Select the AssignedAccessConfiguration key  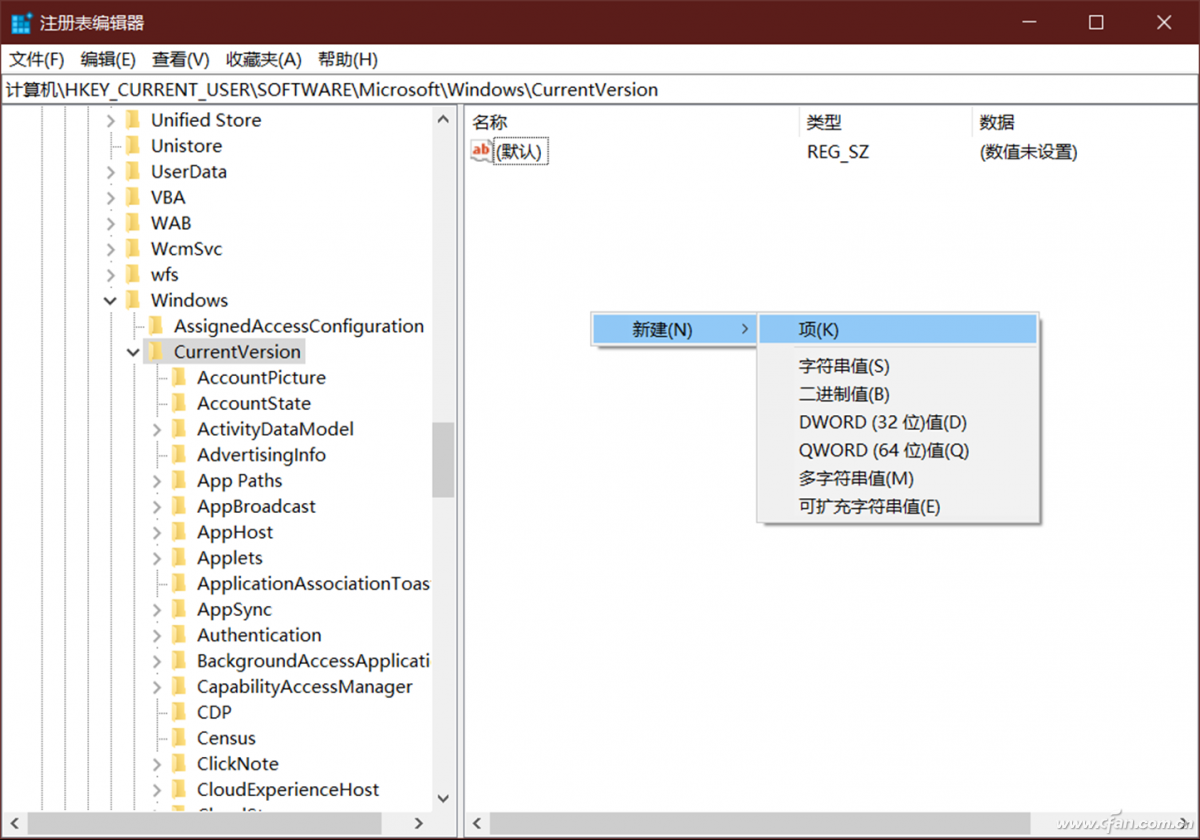[298, 327]
